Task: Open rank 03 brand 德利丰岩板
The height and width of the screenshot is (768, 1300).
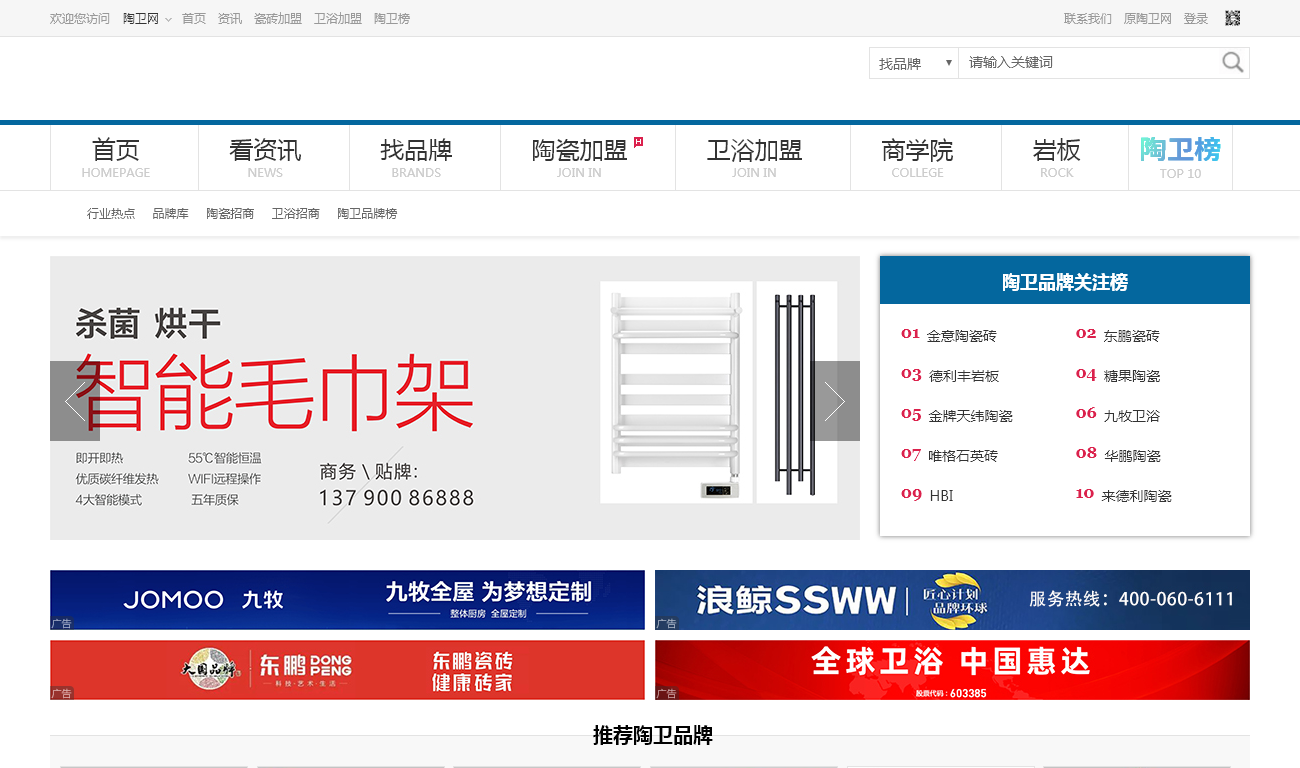Action: [x=964, y=376]
